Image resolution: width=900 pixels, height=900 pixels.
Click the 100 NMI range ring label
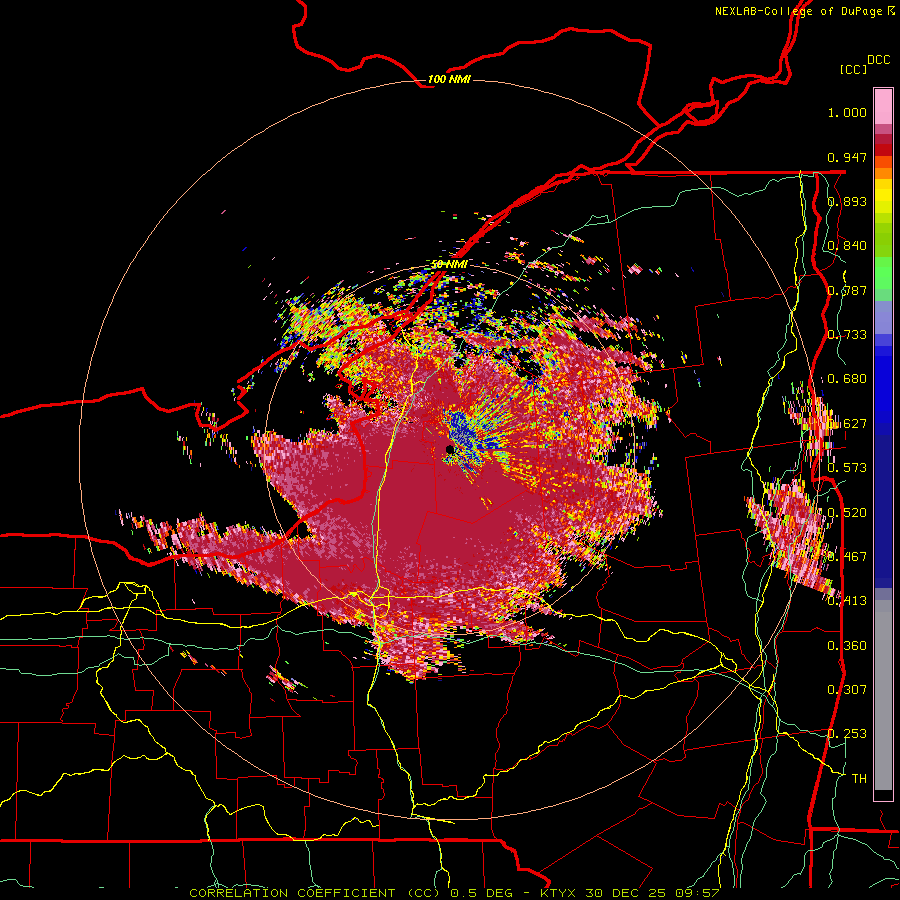449,79
